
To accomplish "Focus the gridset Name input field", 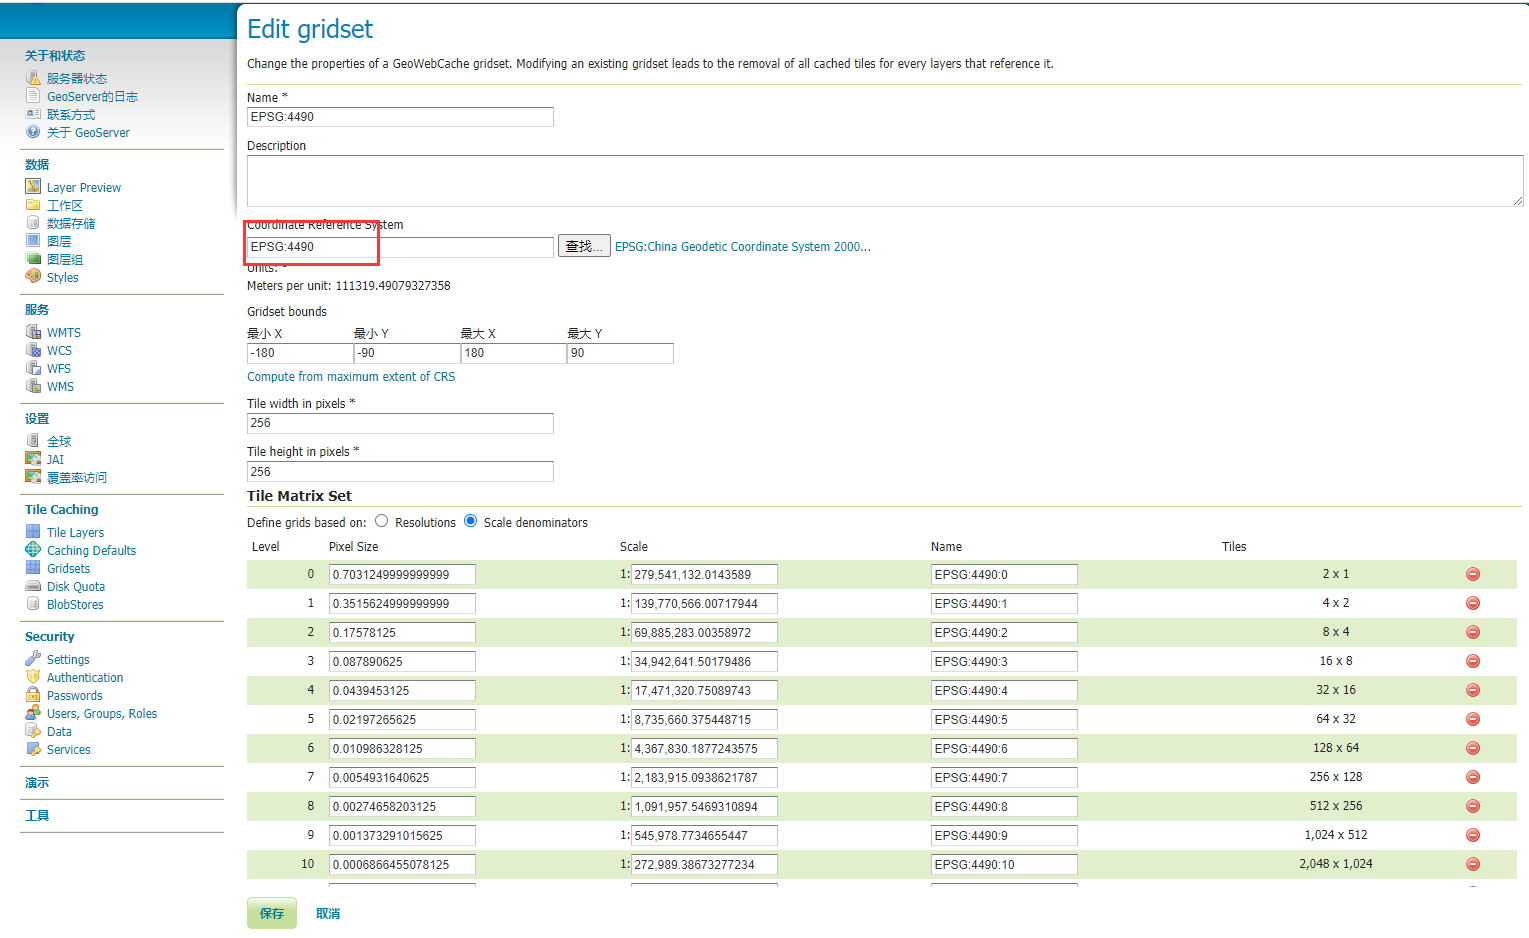I will (400, 117).
